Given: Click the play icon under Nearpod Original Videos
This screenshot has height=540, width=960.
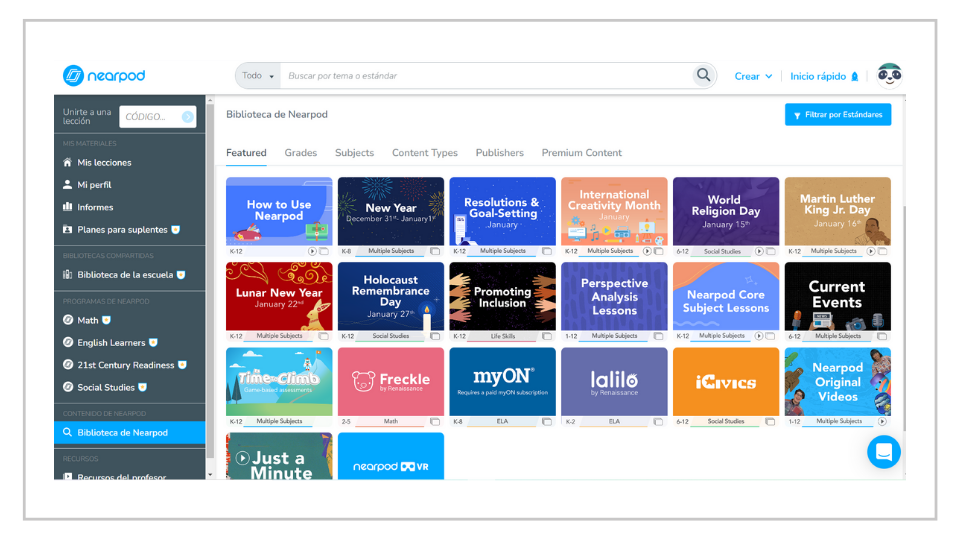Looking at the screenshot, I should pyautogui.click(x=882, y=421).
